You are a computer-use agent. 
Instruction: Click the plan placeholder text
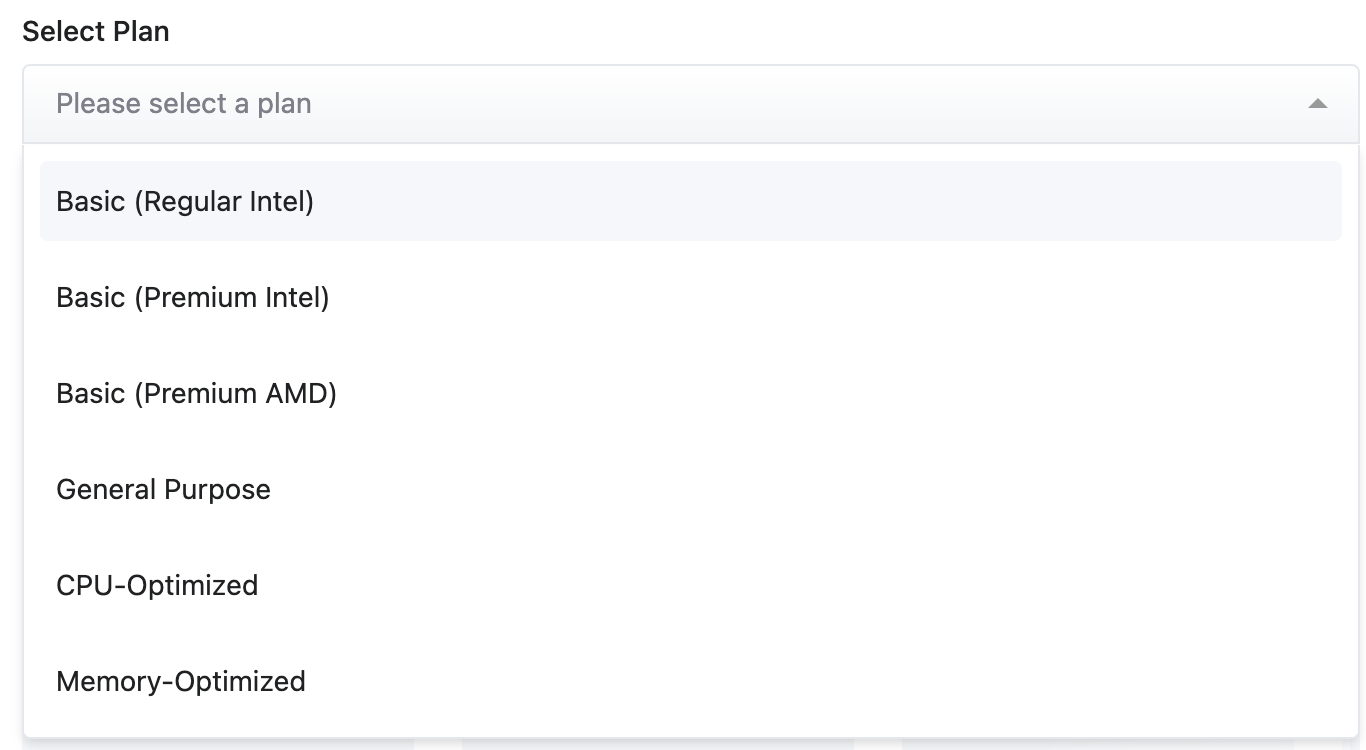pyautogui.click(x=184, y=104)
